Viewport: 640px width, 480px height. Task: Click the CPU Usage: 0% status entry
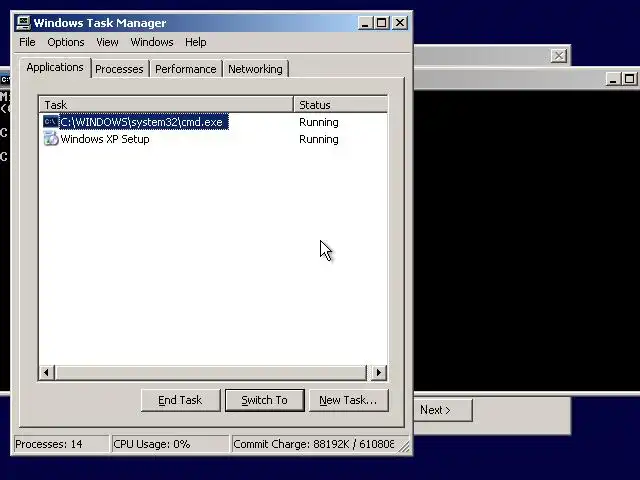click(x=170, y=444)
